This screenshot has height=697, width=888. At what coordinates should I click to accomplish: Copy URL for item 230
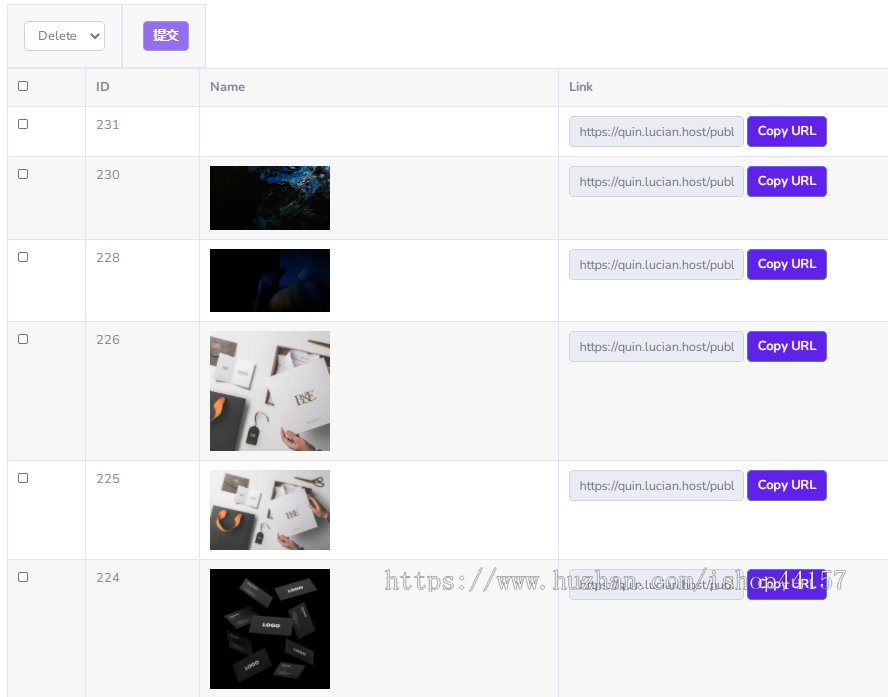click(787, 181)
